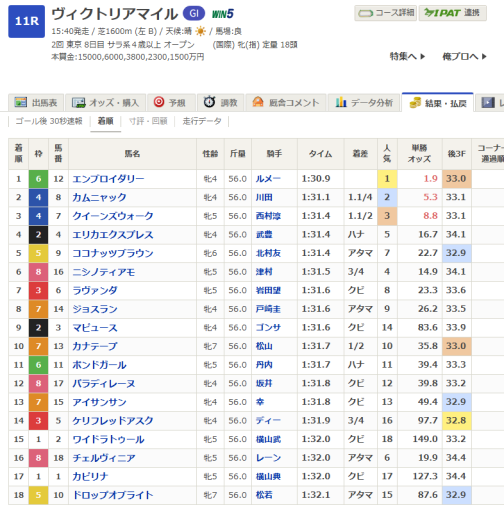Click the red target 予想 icon
The image size is (504, 512).
(159, 102)
